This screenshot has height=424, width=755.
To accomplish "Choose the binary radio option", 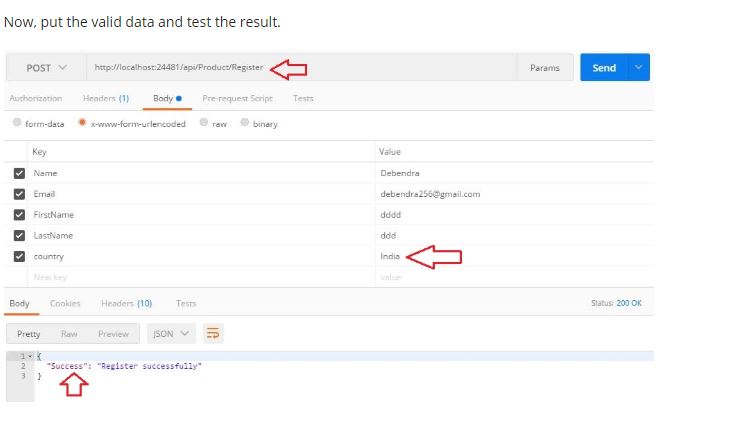I will pyautogui.click(x=245, y=123).
